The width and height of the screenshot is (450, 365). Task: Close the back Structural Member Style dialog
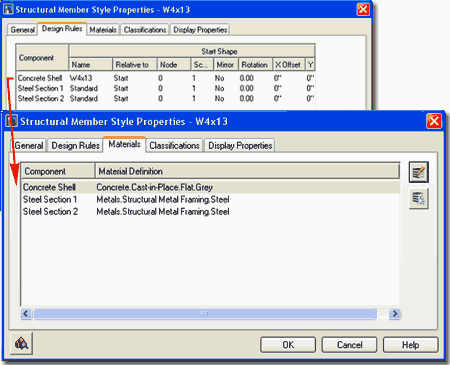363,9
